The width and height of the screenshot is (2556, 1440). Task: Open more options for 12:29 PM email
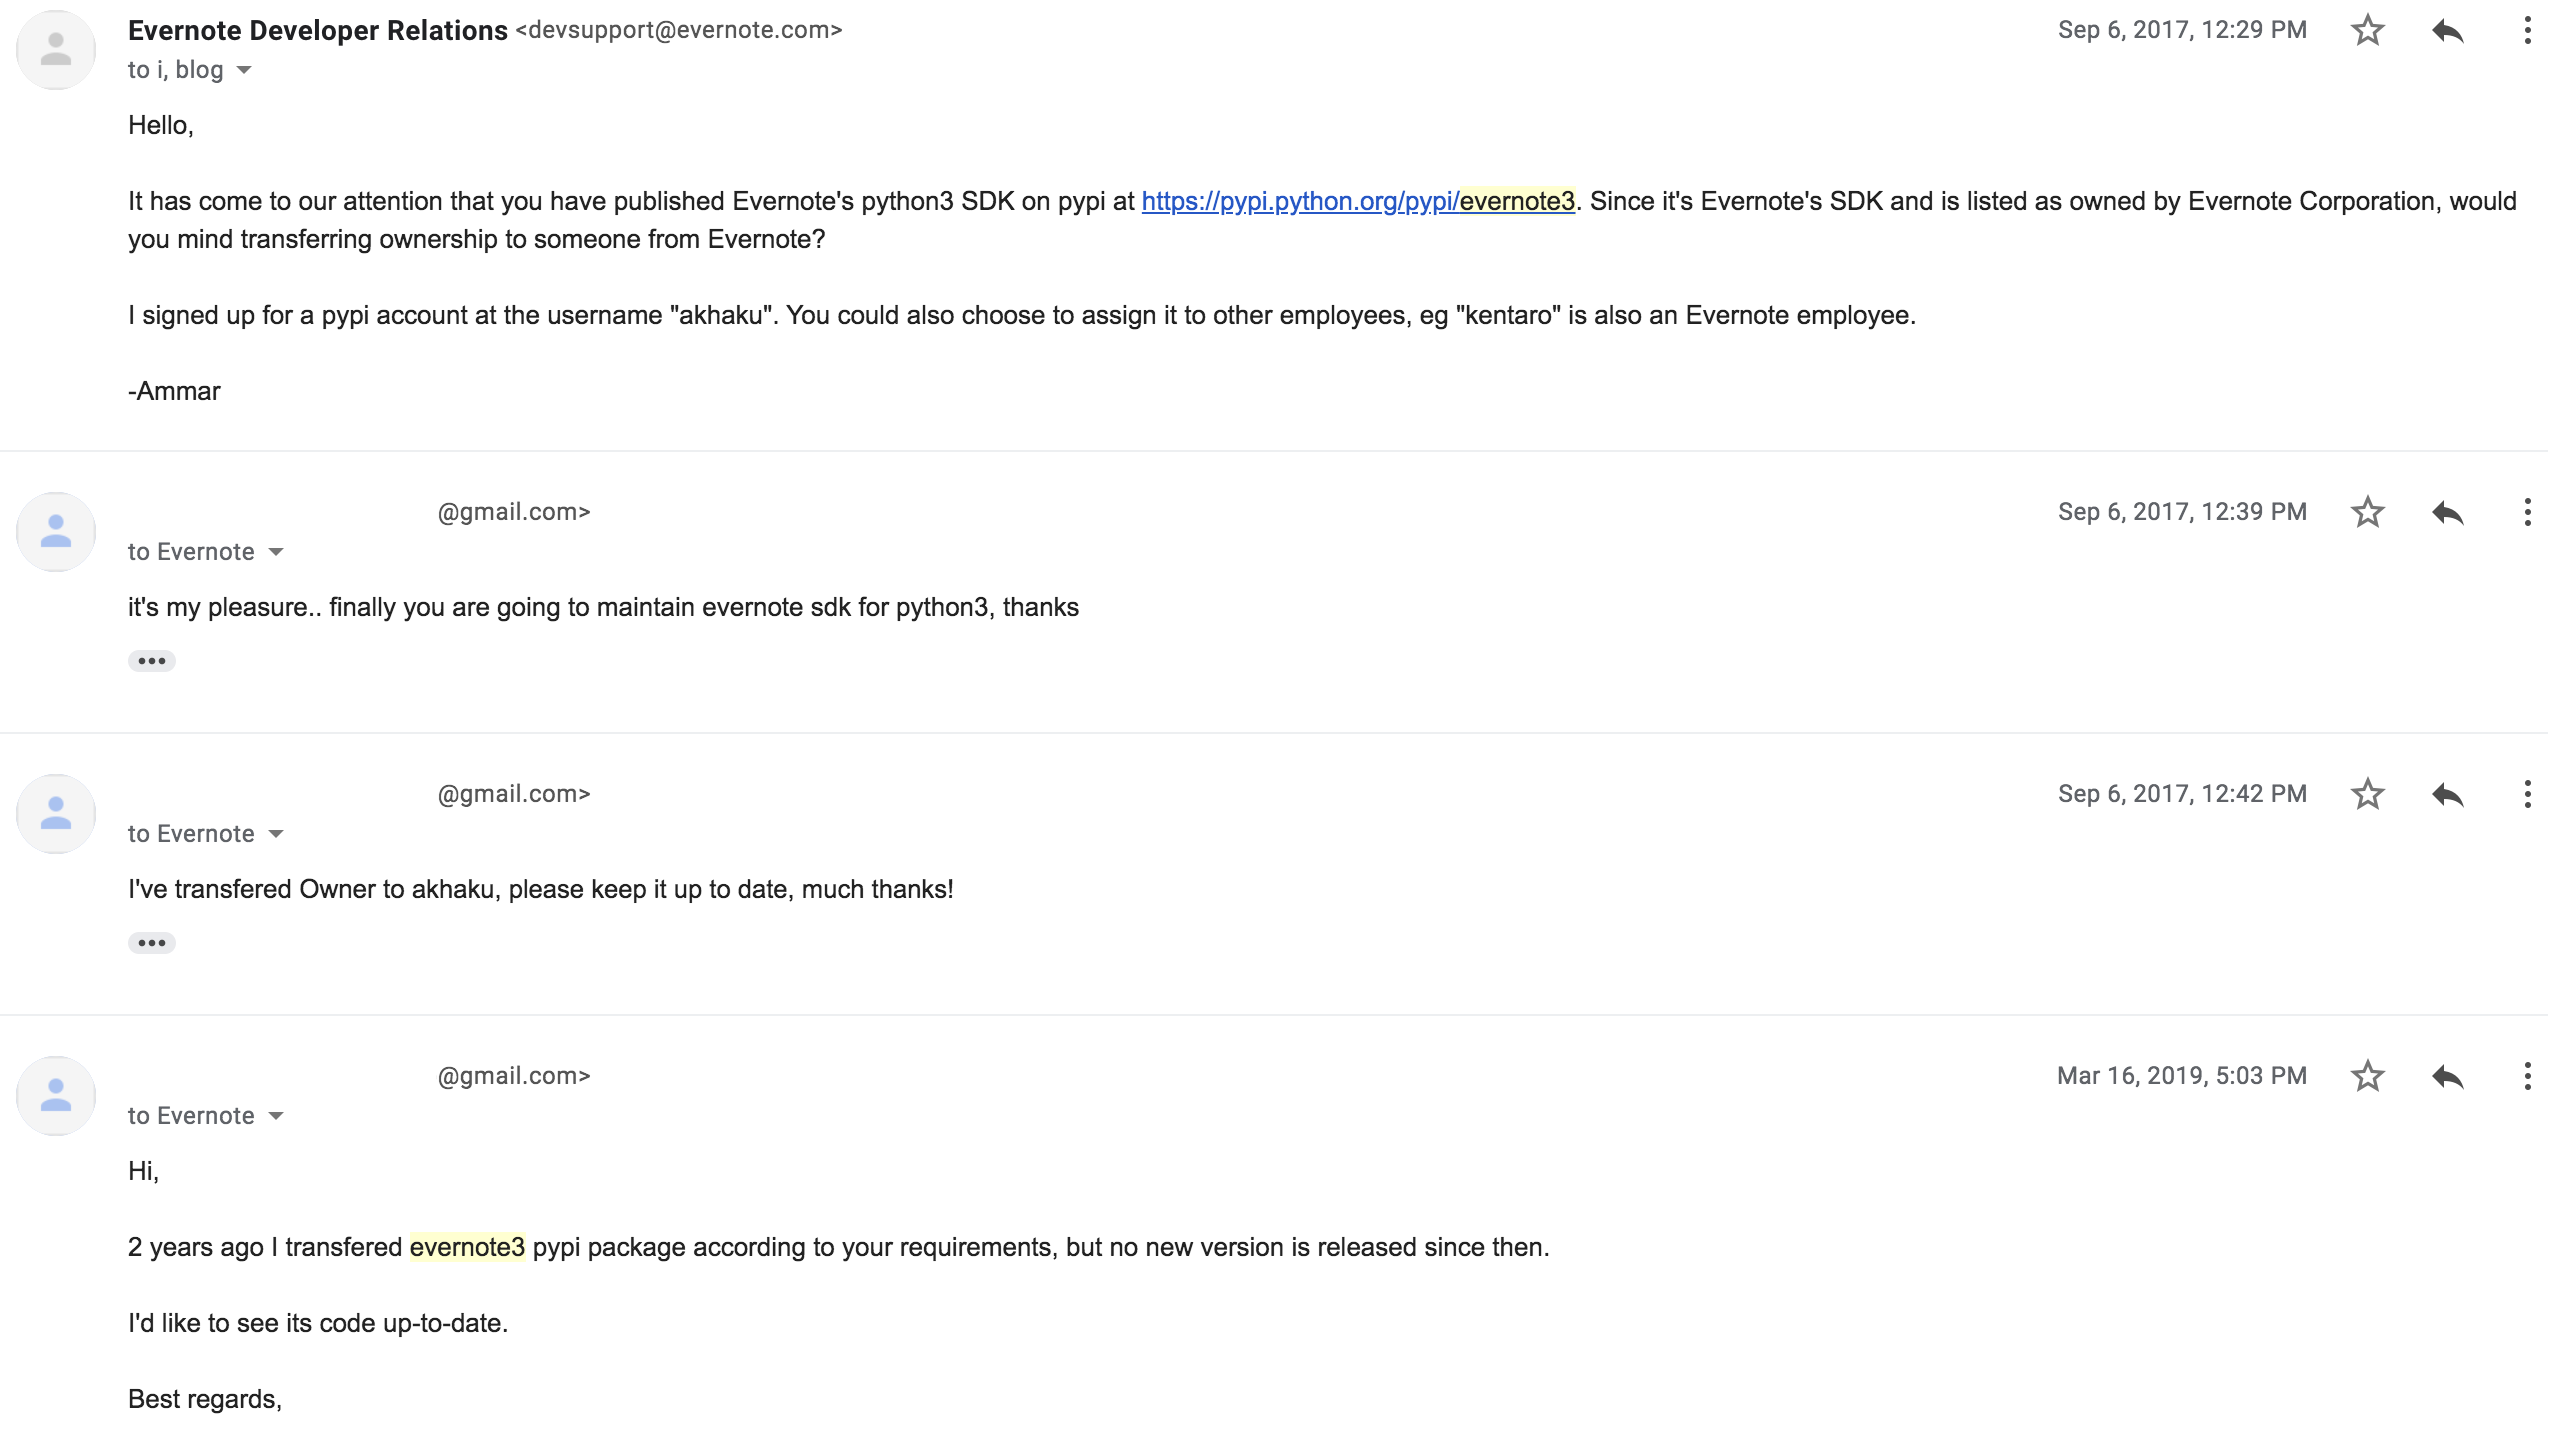[x=2527, y=30]
